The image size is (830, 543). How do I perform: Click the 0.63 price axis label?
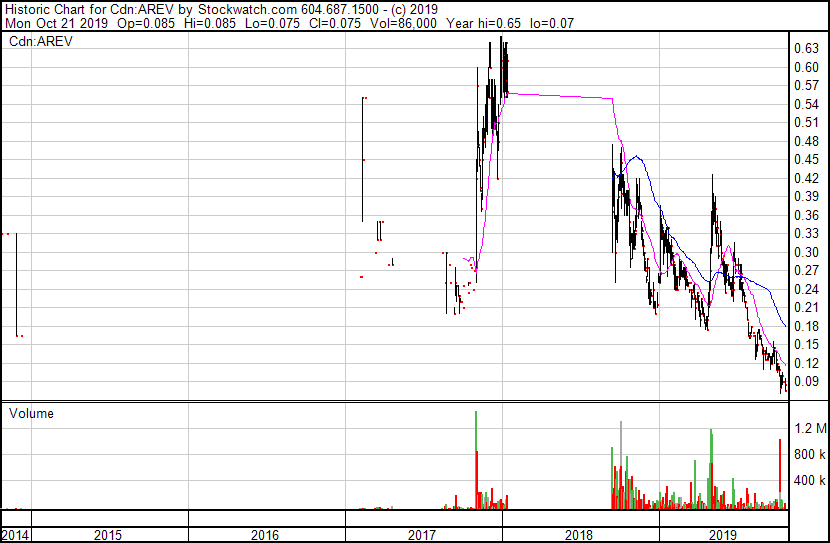pos(807,49)
